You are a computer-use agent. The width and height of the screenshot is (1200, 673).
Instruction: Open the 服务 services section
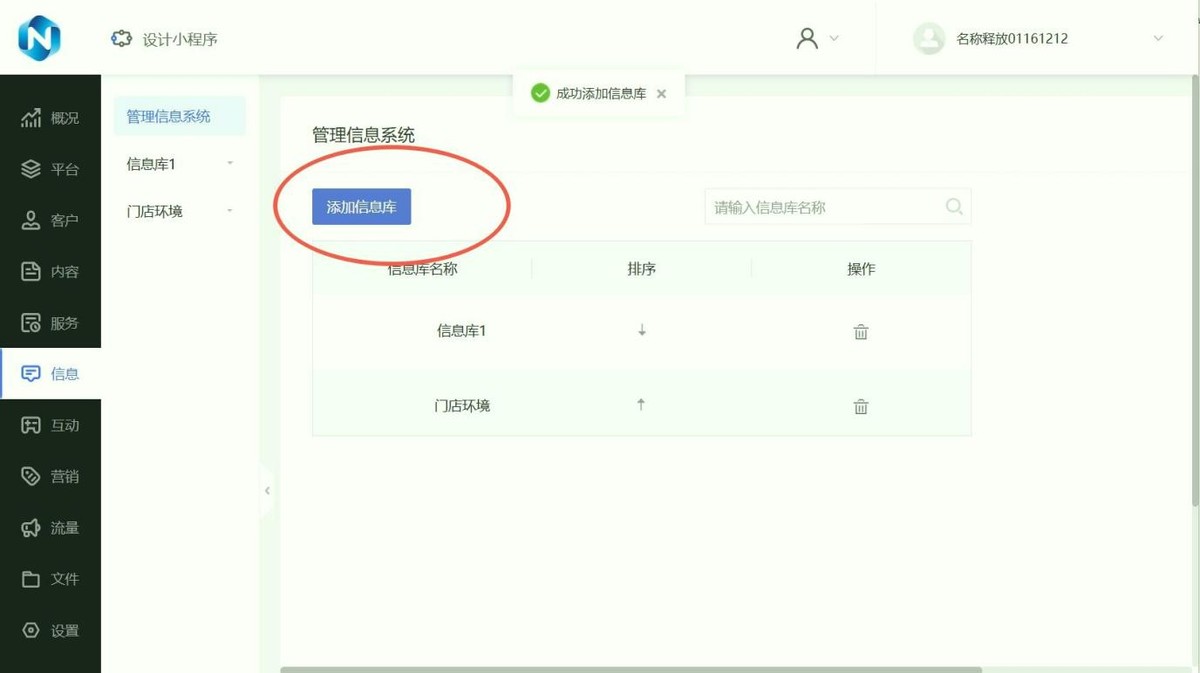click(50, 322)
